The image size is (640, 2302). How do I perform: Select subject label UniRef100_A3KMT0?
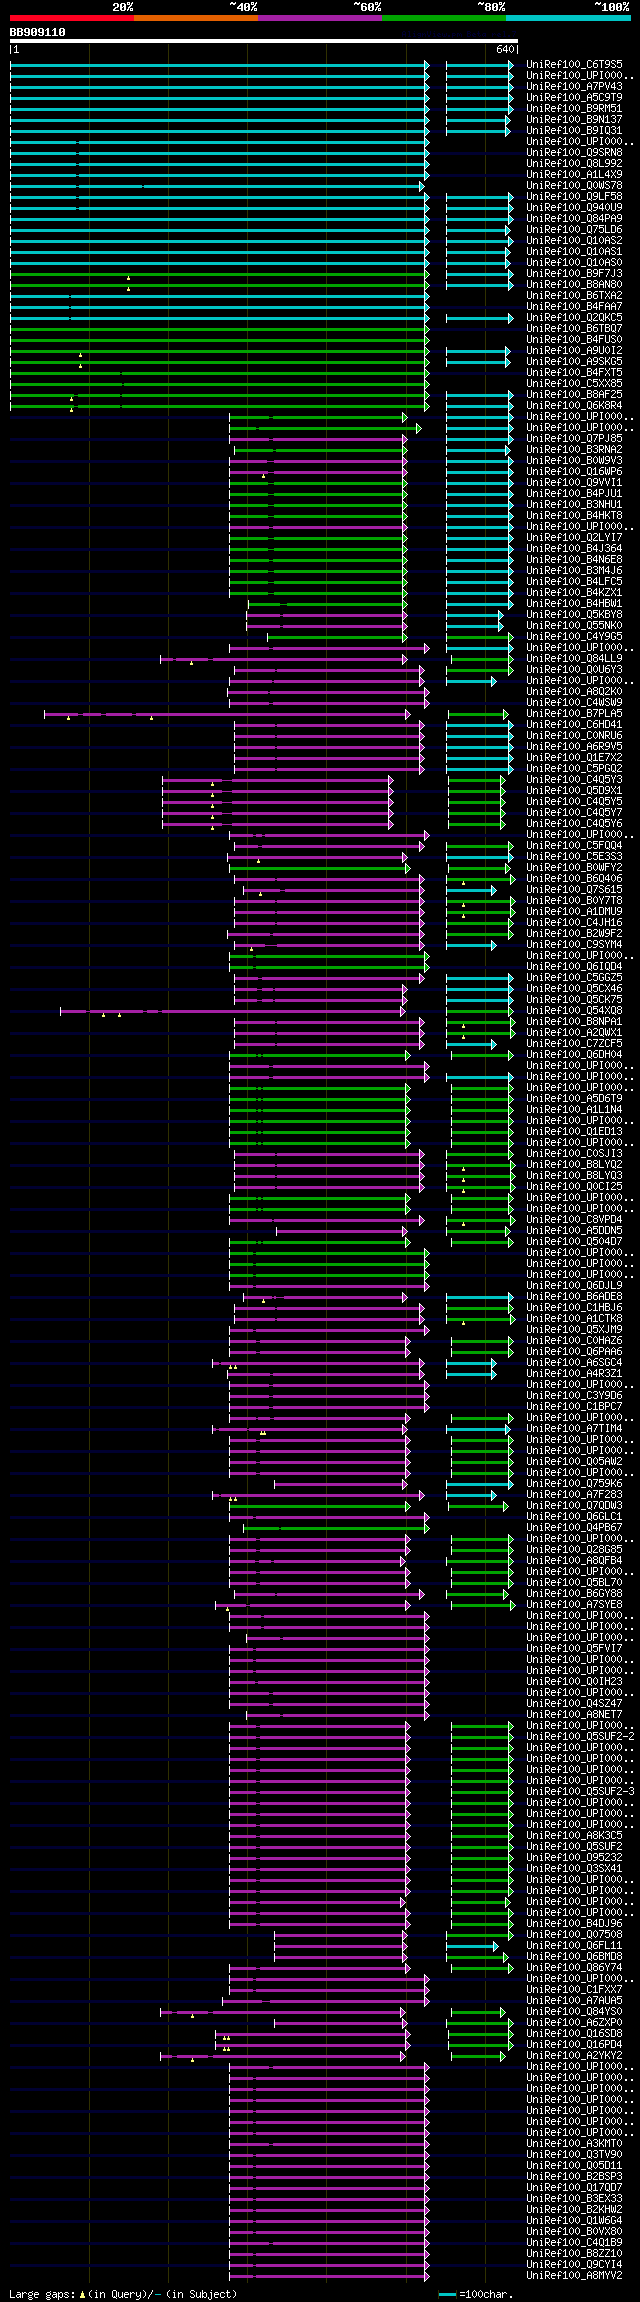click(x=574, y=2143)
